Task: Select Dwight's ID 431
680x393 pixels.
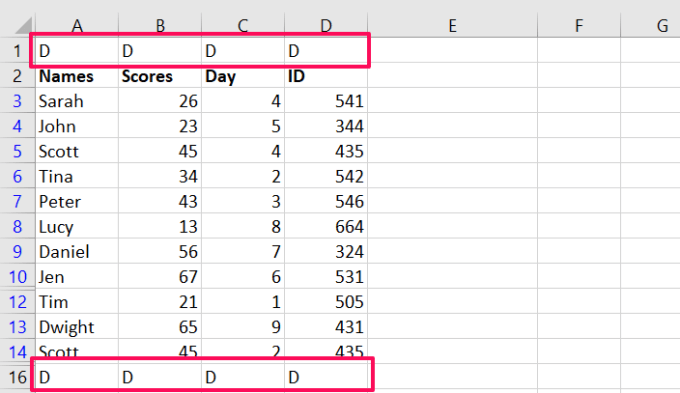Action: click(x=326, y=327)
